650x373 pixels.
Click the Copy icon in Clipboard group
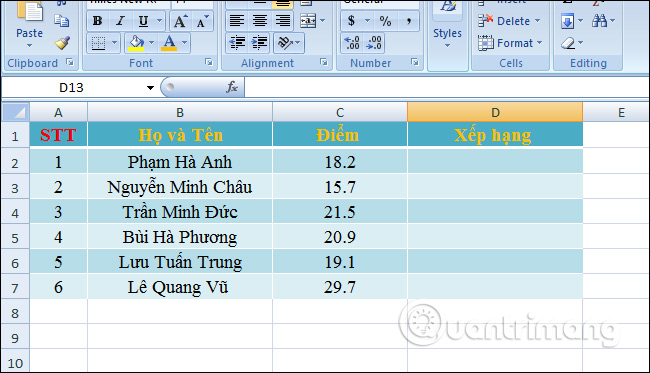click(62, 20)
